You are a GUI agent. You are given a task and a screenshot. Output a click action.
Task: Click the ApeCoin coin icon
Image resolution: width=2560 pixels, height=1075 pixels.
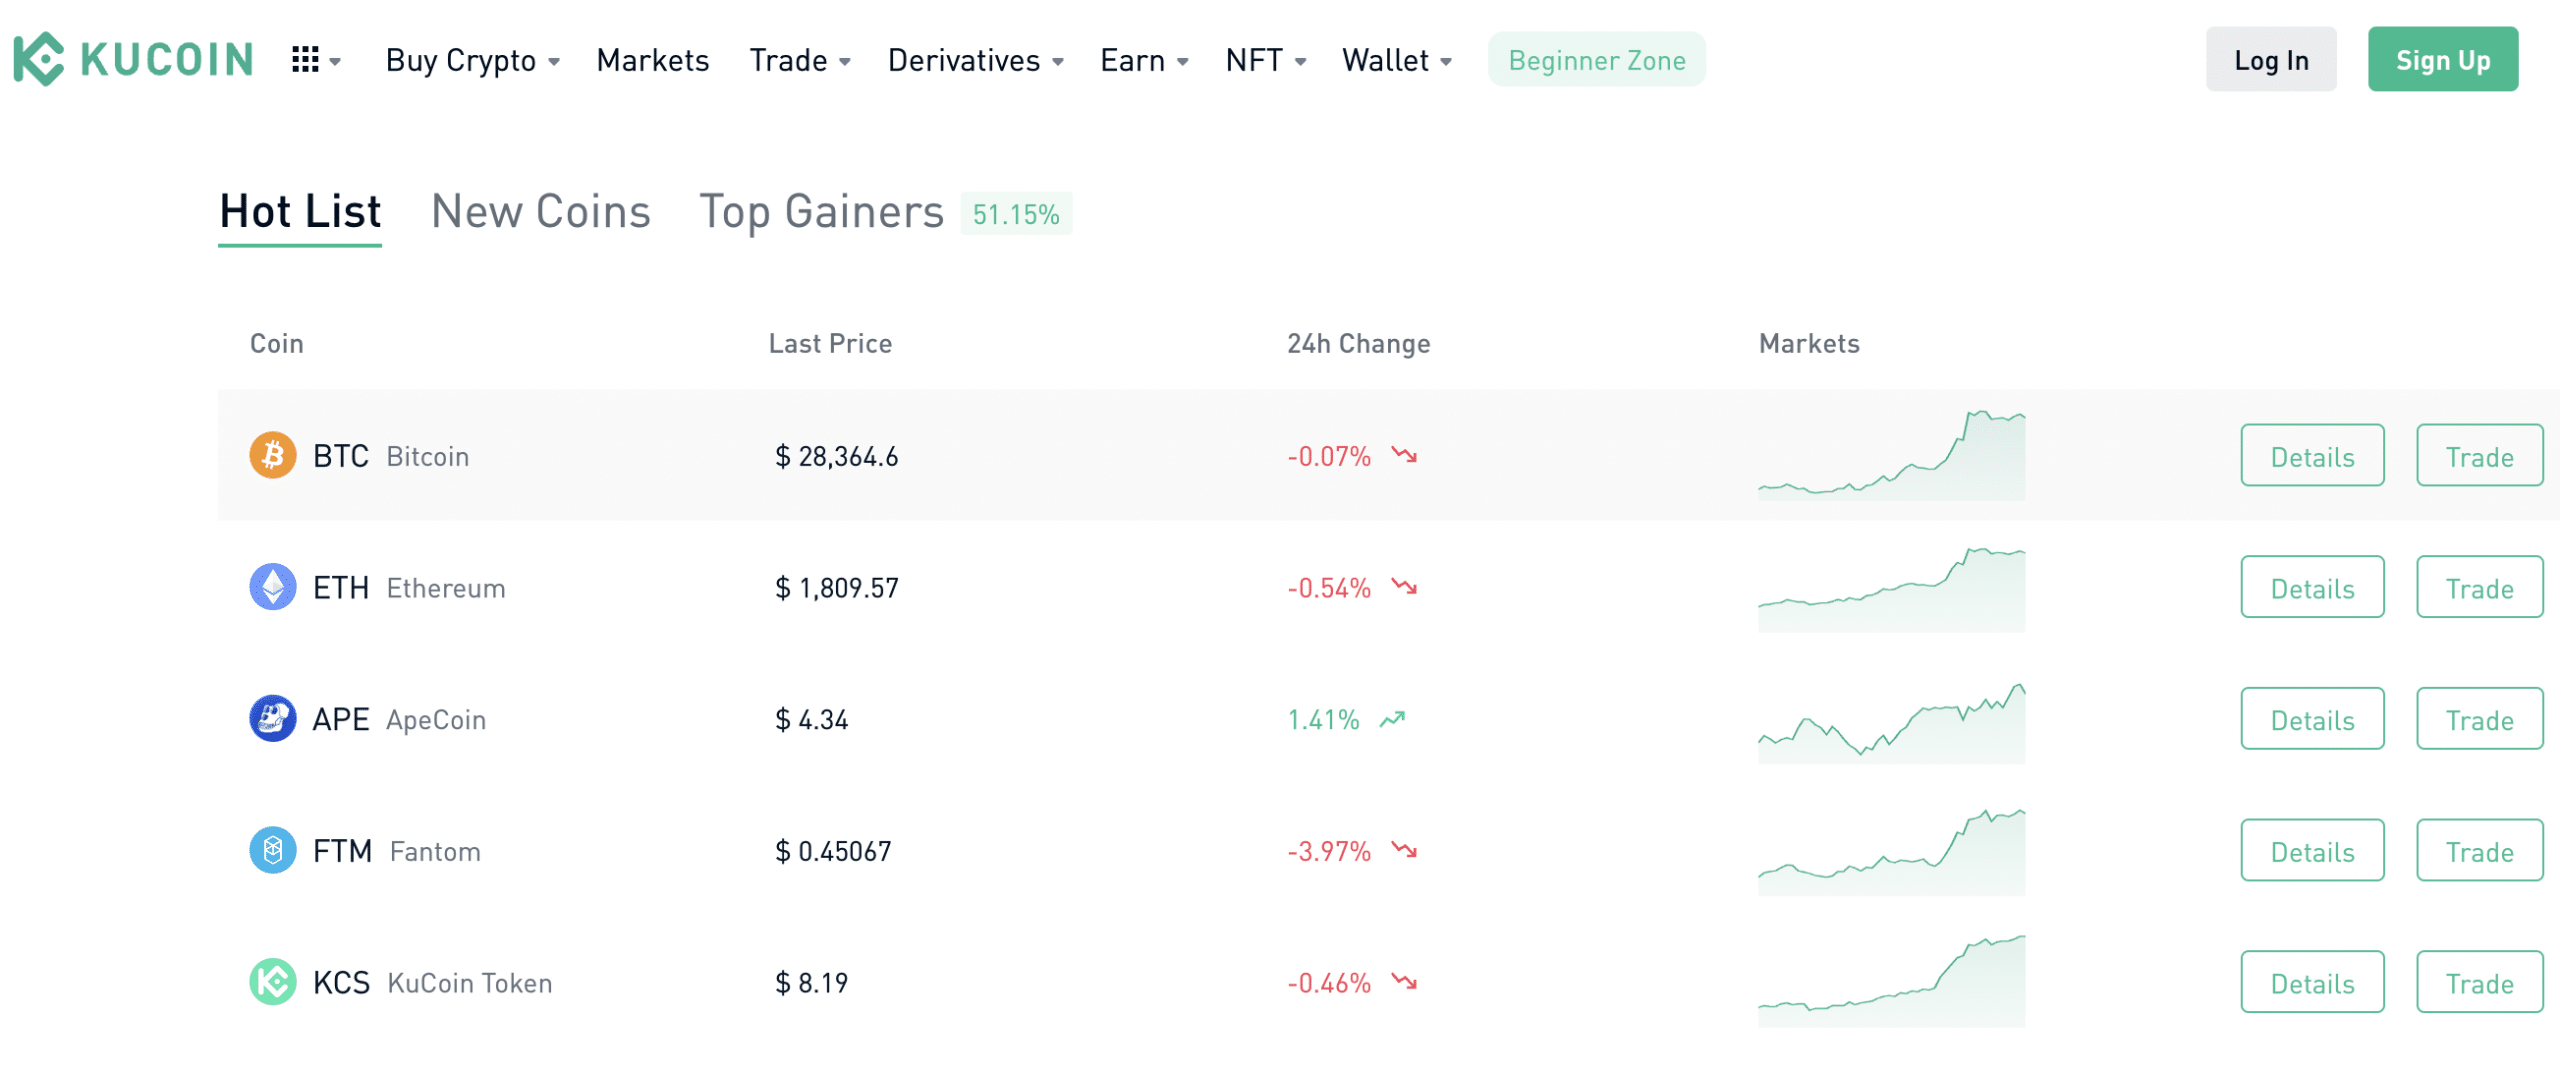[272, 719]
